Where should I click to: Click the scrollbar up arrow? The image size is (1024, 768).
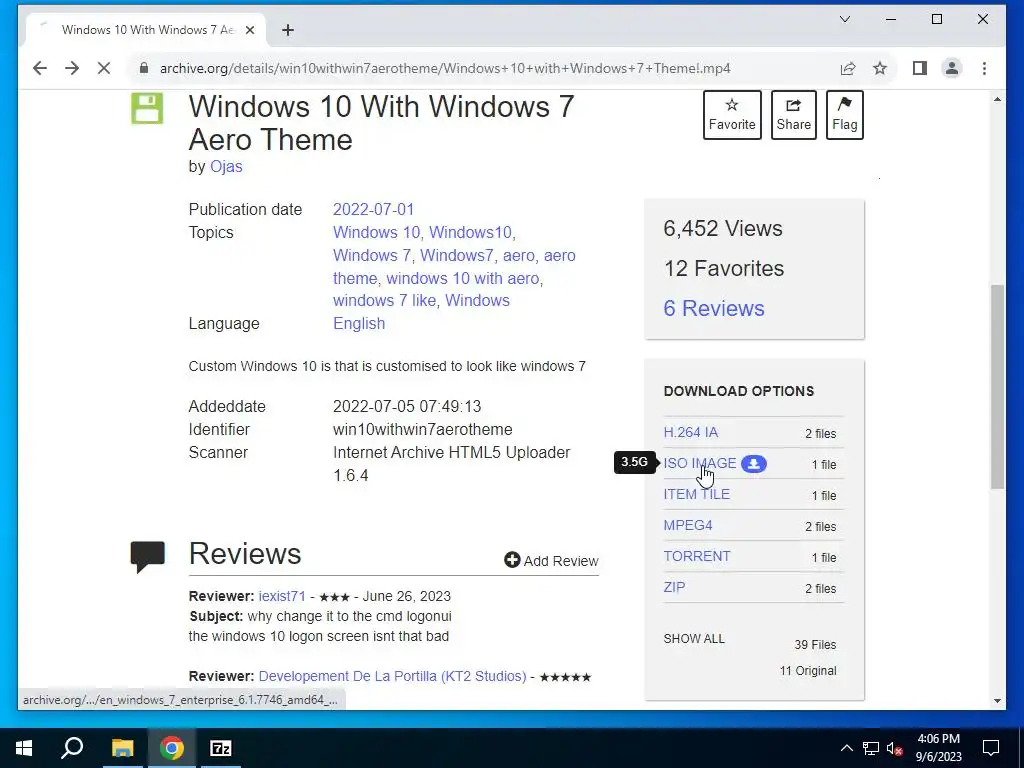point(997,99)
